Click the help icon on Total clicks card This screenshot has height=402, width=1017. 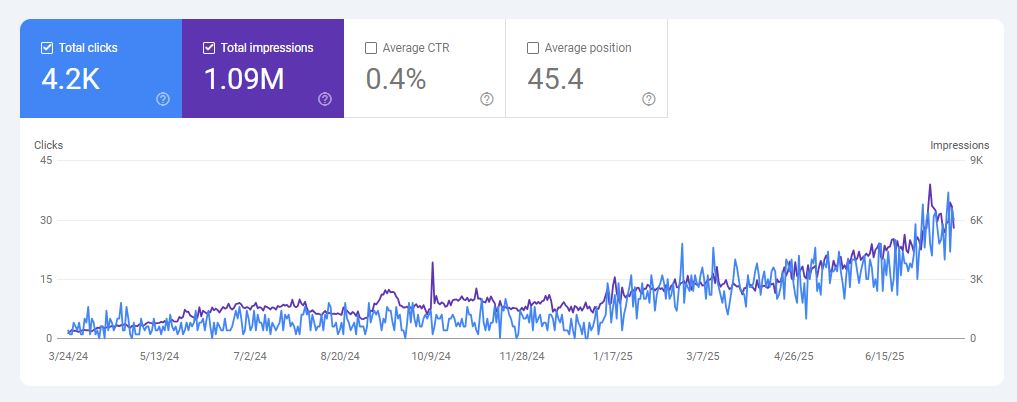click(x=163, y=99)
